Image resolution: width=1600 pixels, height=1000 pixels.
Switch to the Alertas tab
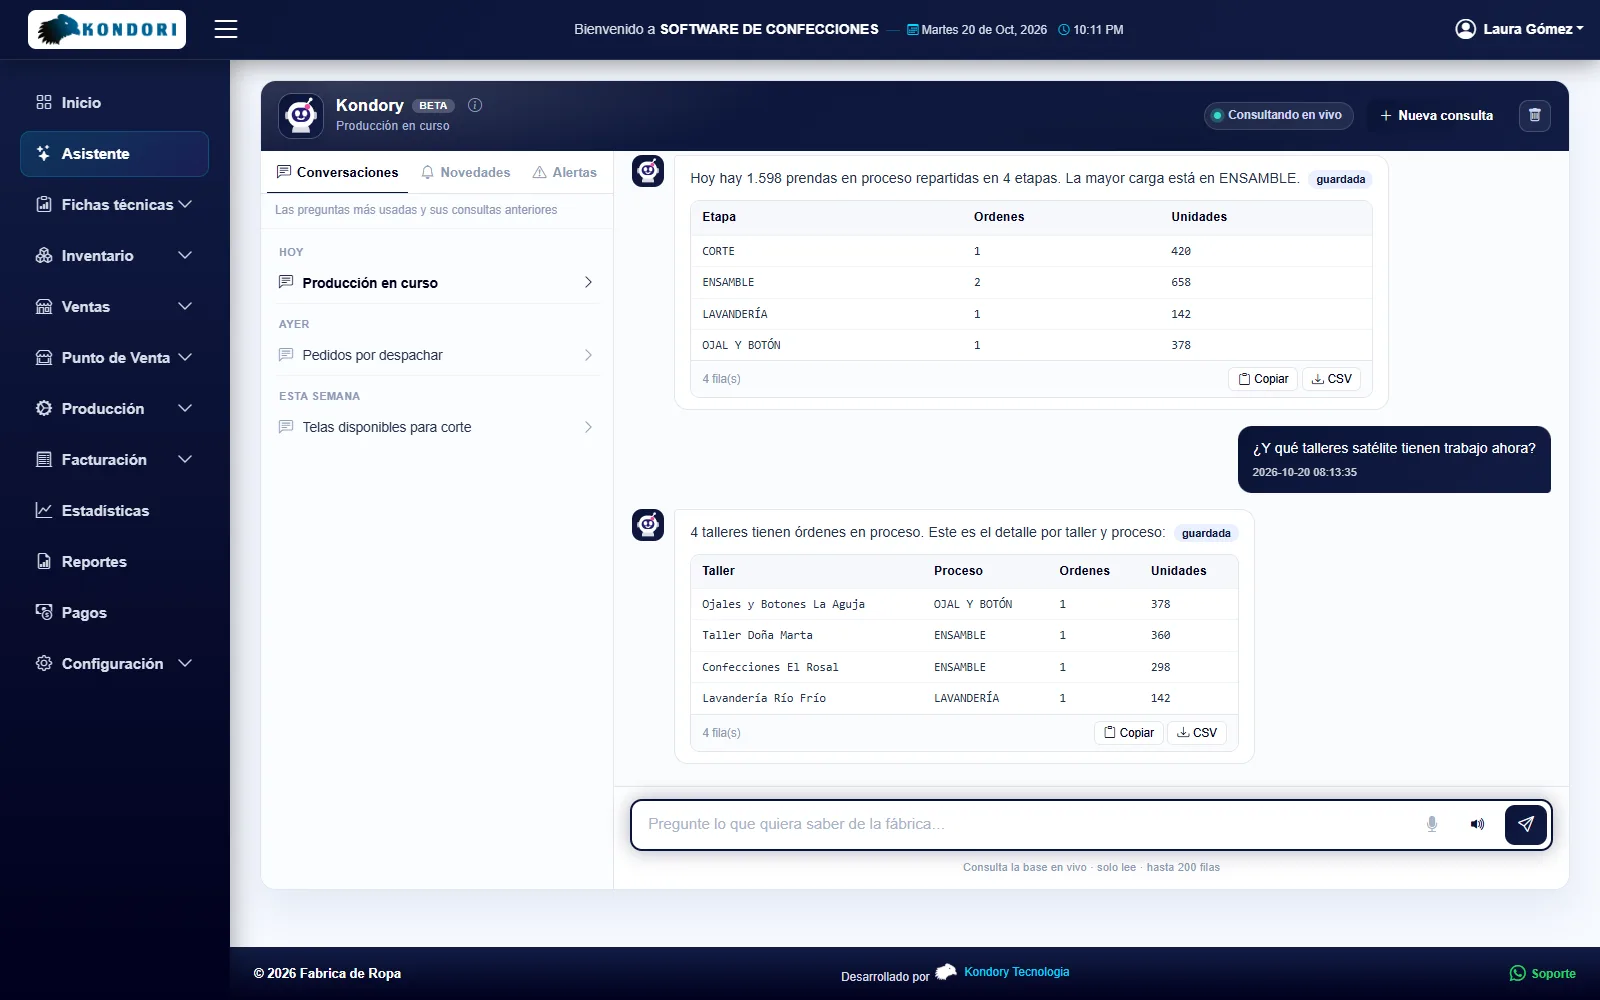[x=565, y=172]
